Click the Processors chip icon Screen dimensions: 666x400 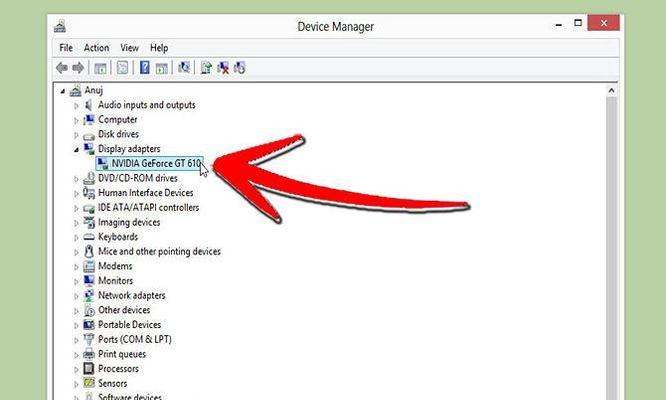89,369
